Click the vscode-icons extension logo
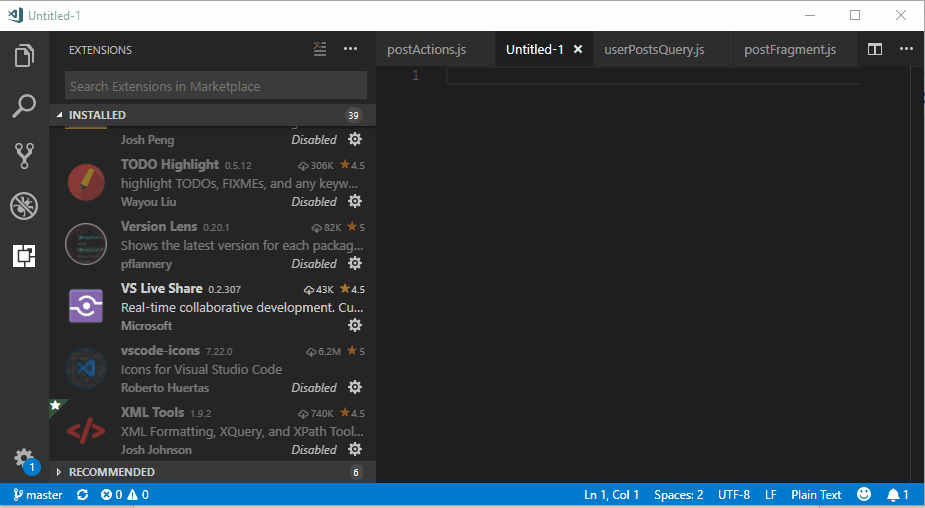 pyautogui.click(x=86, y=368)
